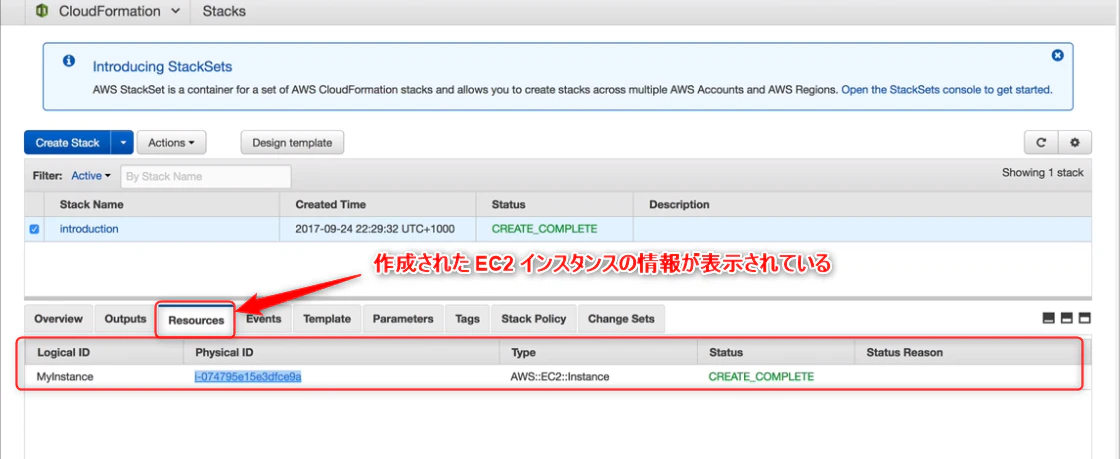1120x459 pixels.
Task: Expand the Create Stack dropdown arrow
Action: coord(123,143)
